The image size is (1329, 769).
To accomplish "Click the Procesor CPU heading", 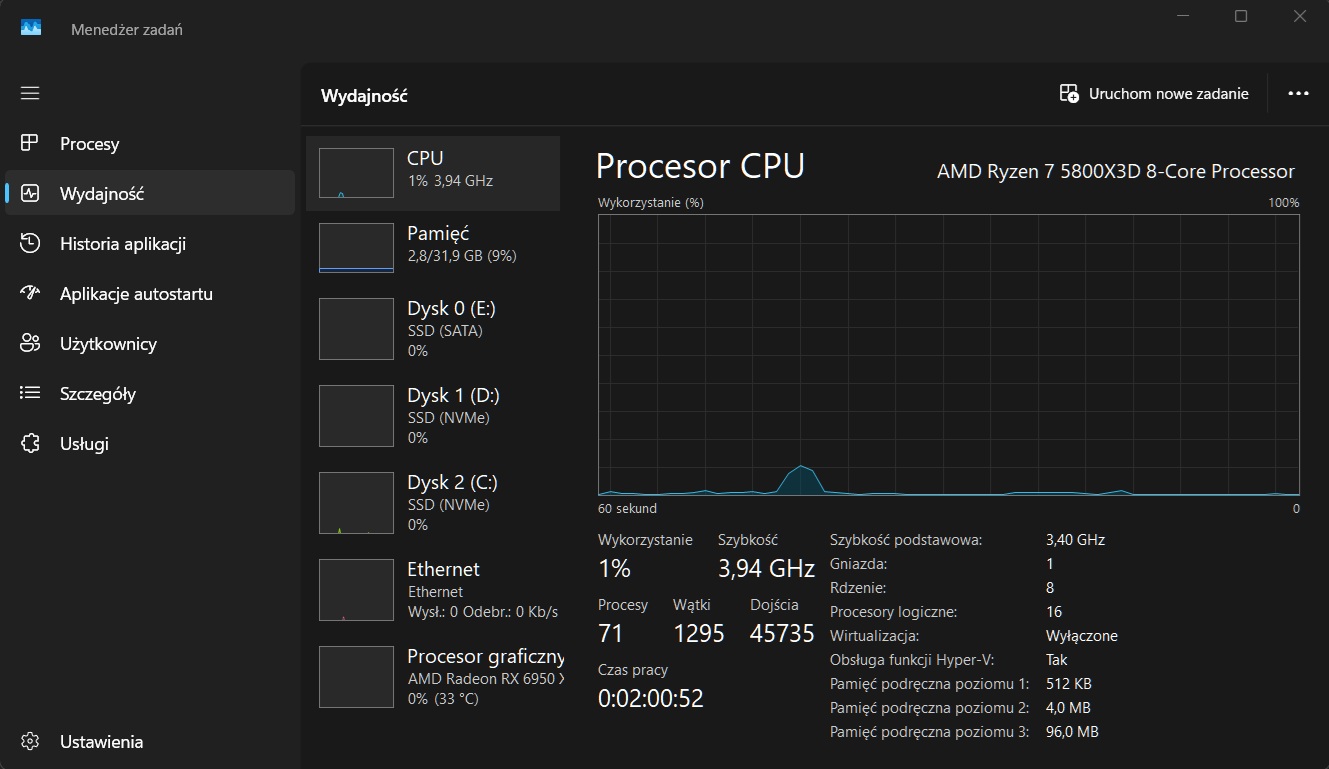I will pos(700,166).
